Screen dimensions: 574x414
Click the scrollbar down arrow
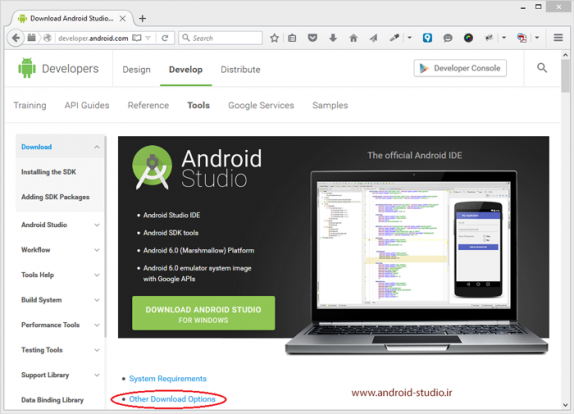click(566, 405)
